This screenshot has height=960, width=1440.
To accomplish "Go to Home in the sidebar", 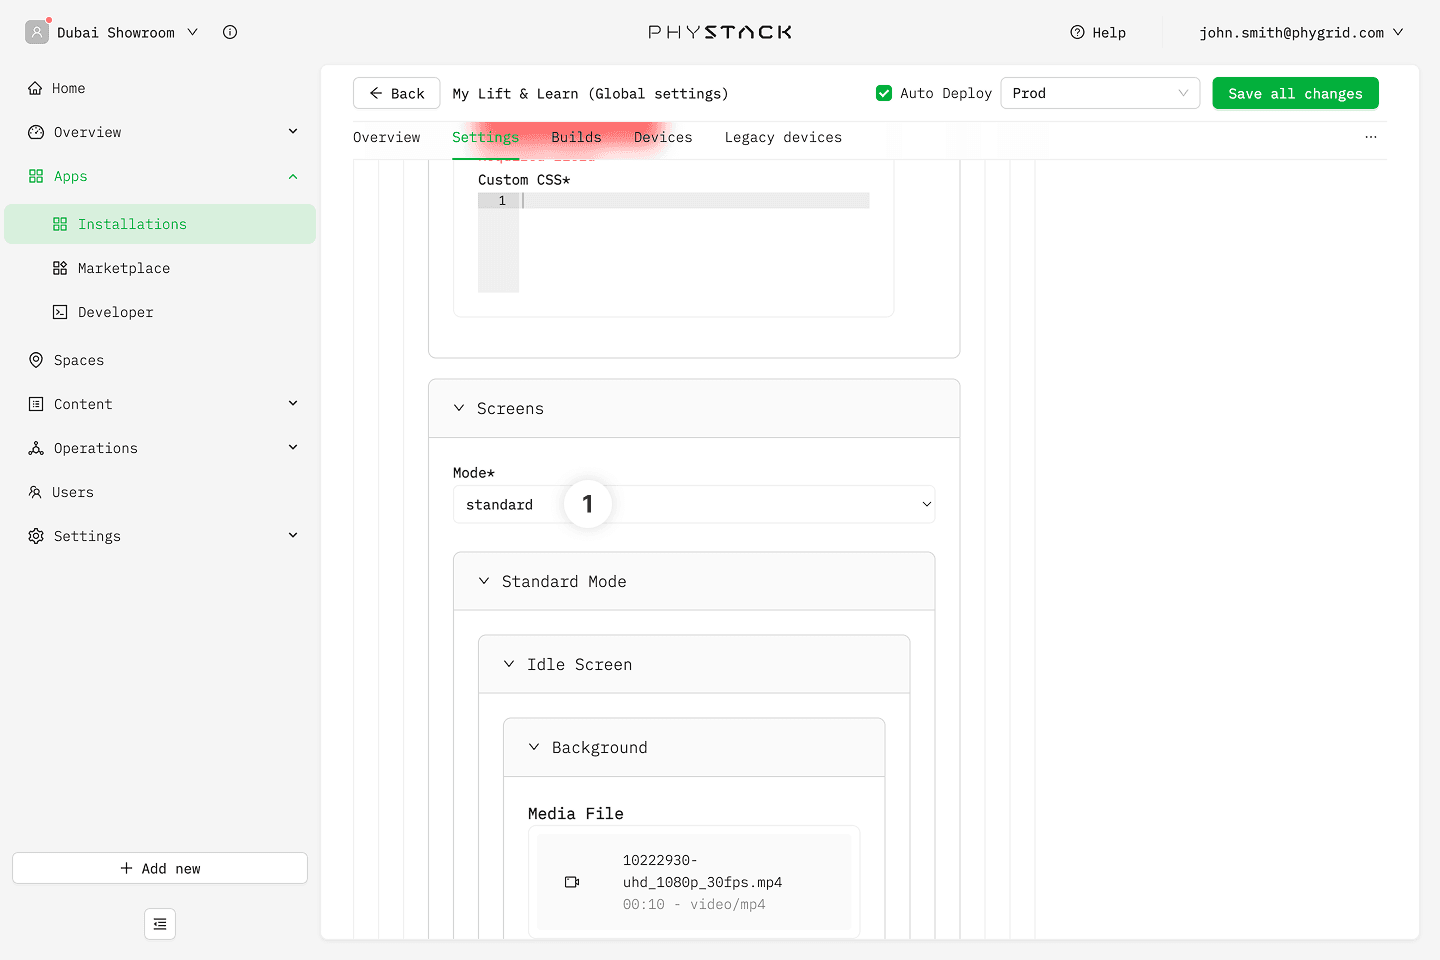I will tap(160, 88).
